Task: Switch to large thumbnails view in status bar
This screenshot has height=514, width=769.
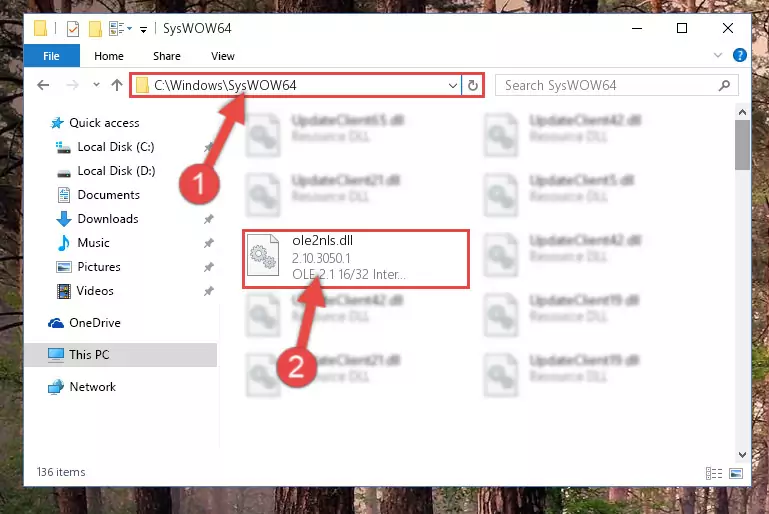Action: [736, 473]
